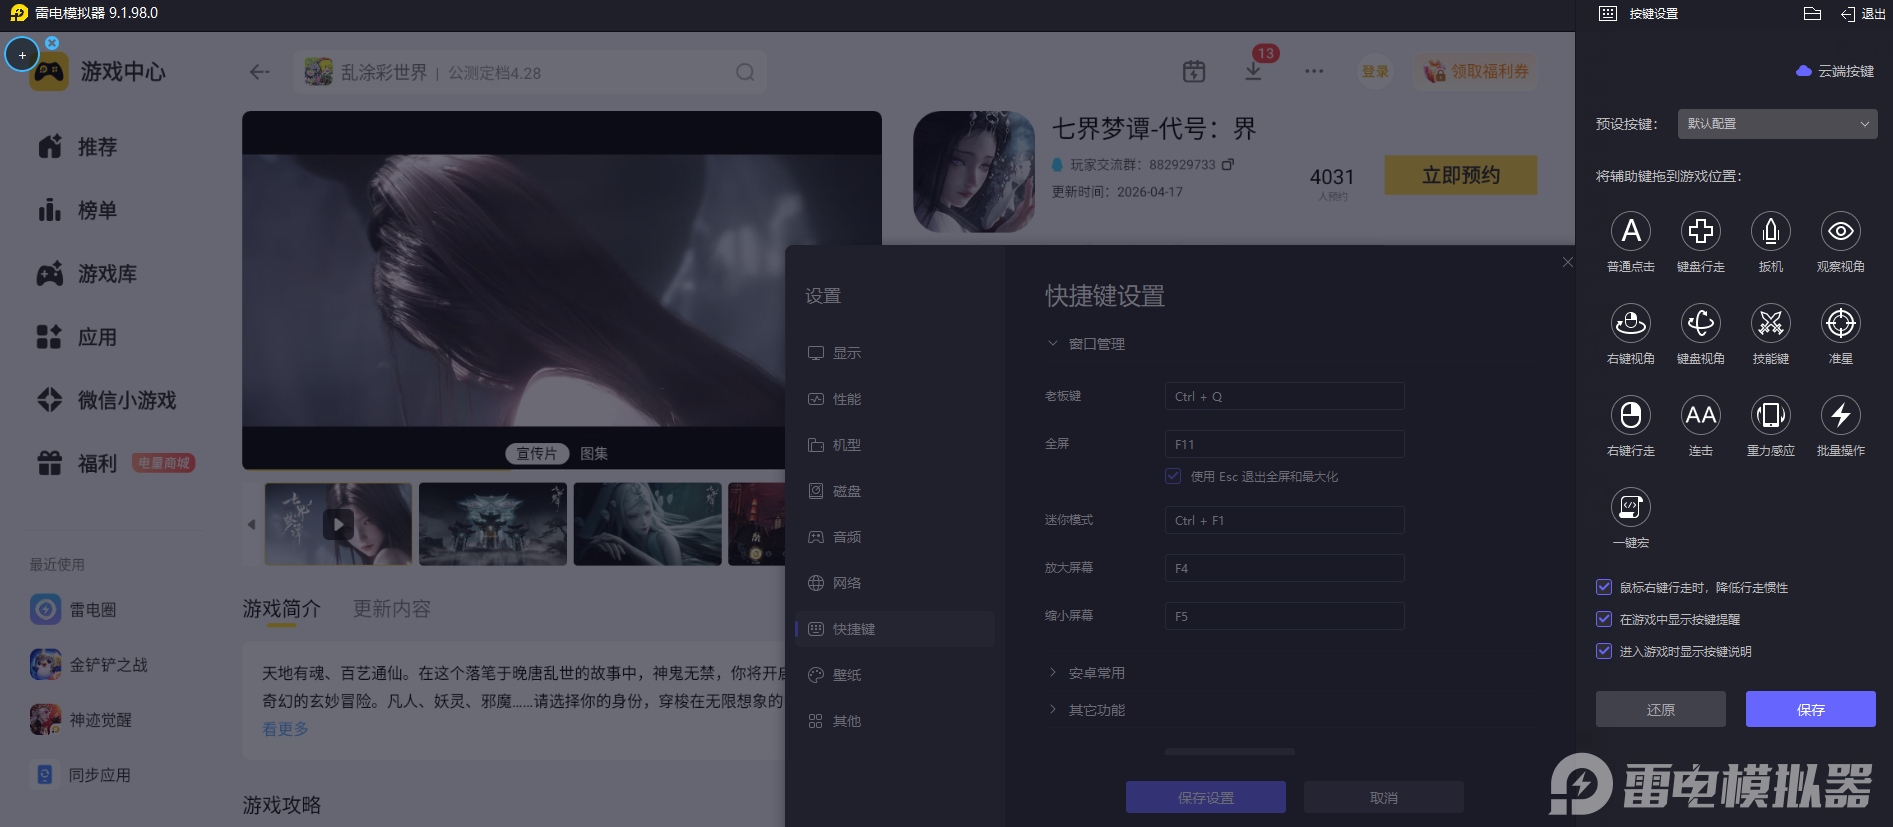
Task: Uncheck 在游戏中显示按键提醒 option
Action: (1604, 620)
